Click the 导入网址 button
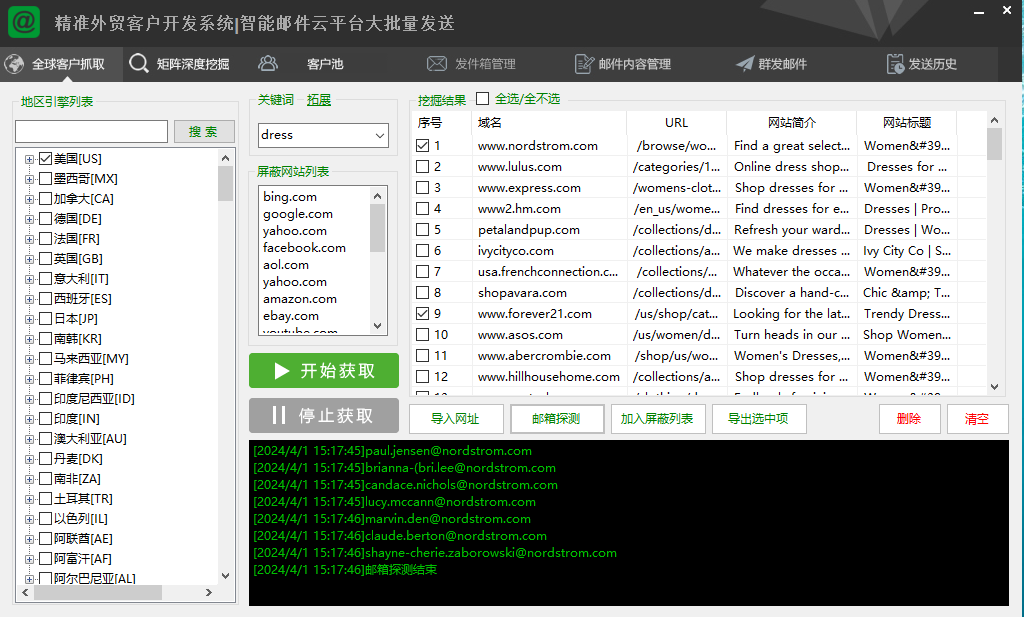The height and width of the screenshot is (617, 1024). pos(456,419)
